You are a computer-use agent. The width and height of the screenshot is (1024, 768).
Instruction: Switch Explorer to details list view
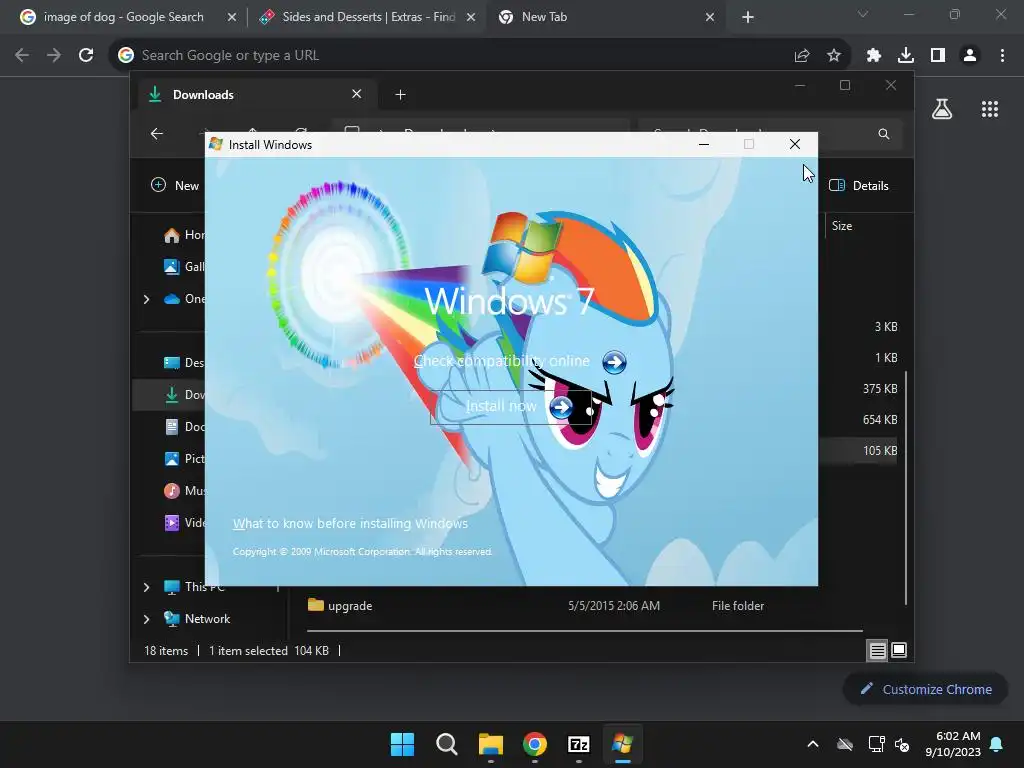pos(877,650)
